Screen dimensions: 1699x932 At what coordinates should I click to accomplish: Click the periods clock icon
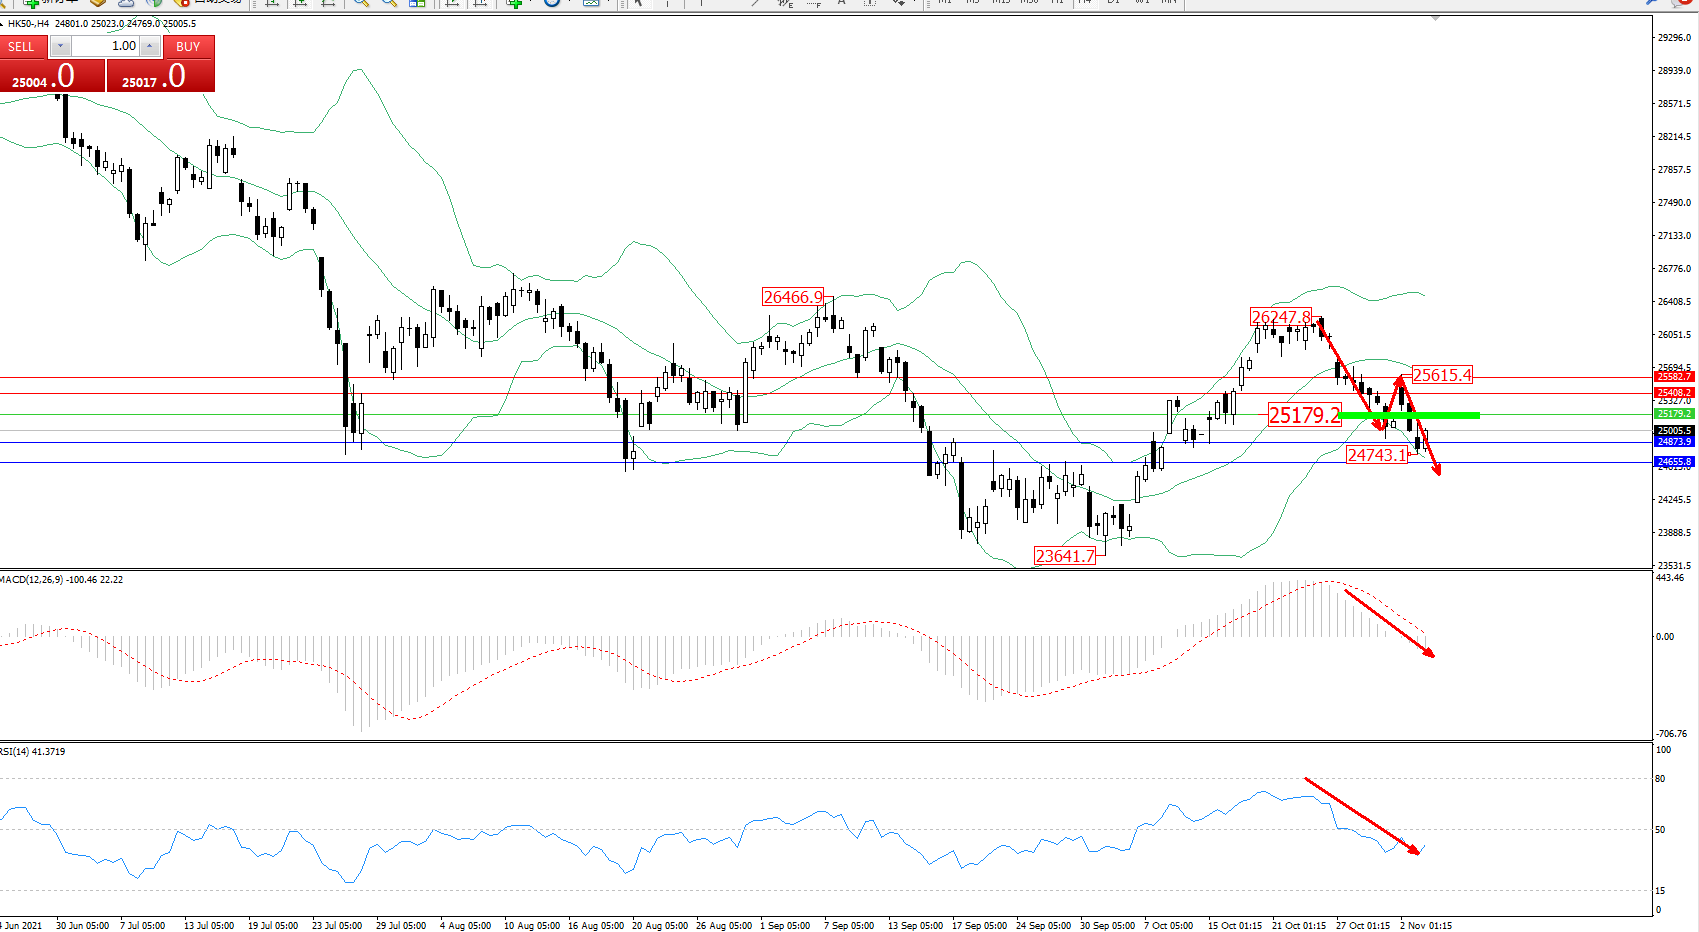(x=552, y=3)
